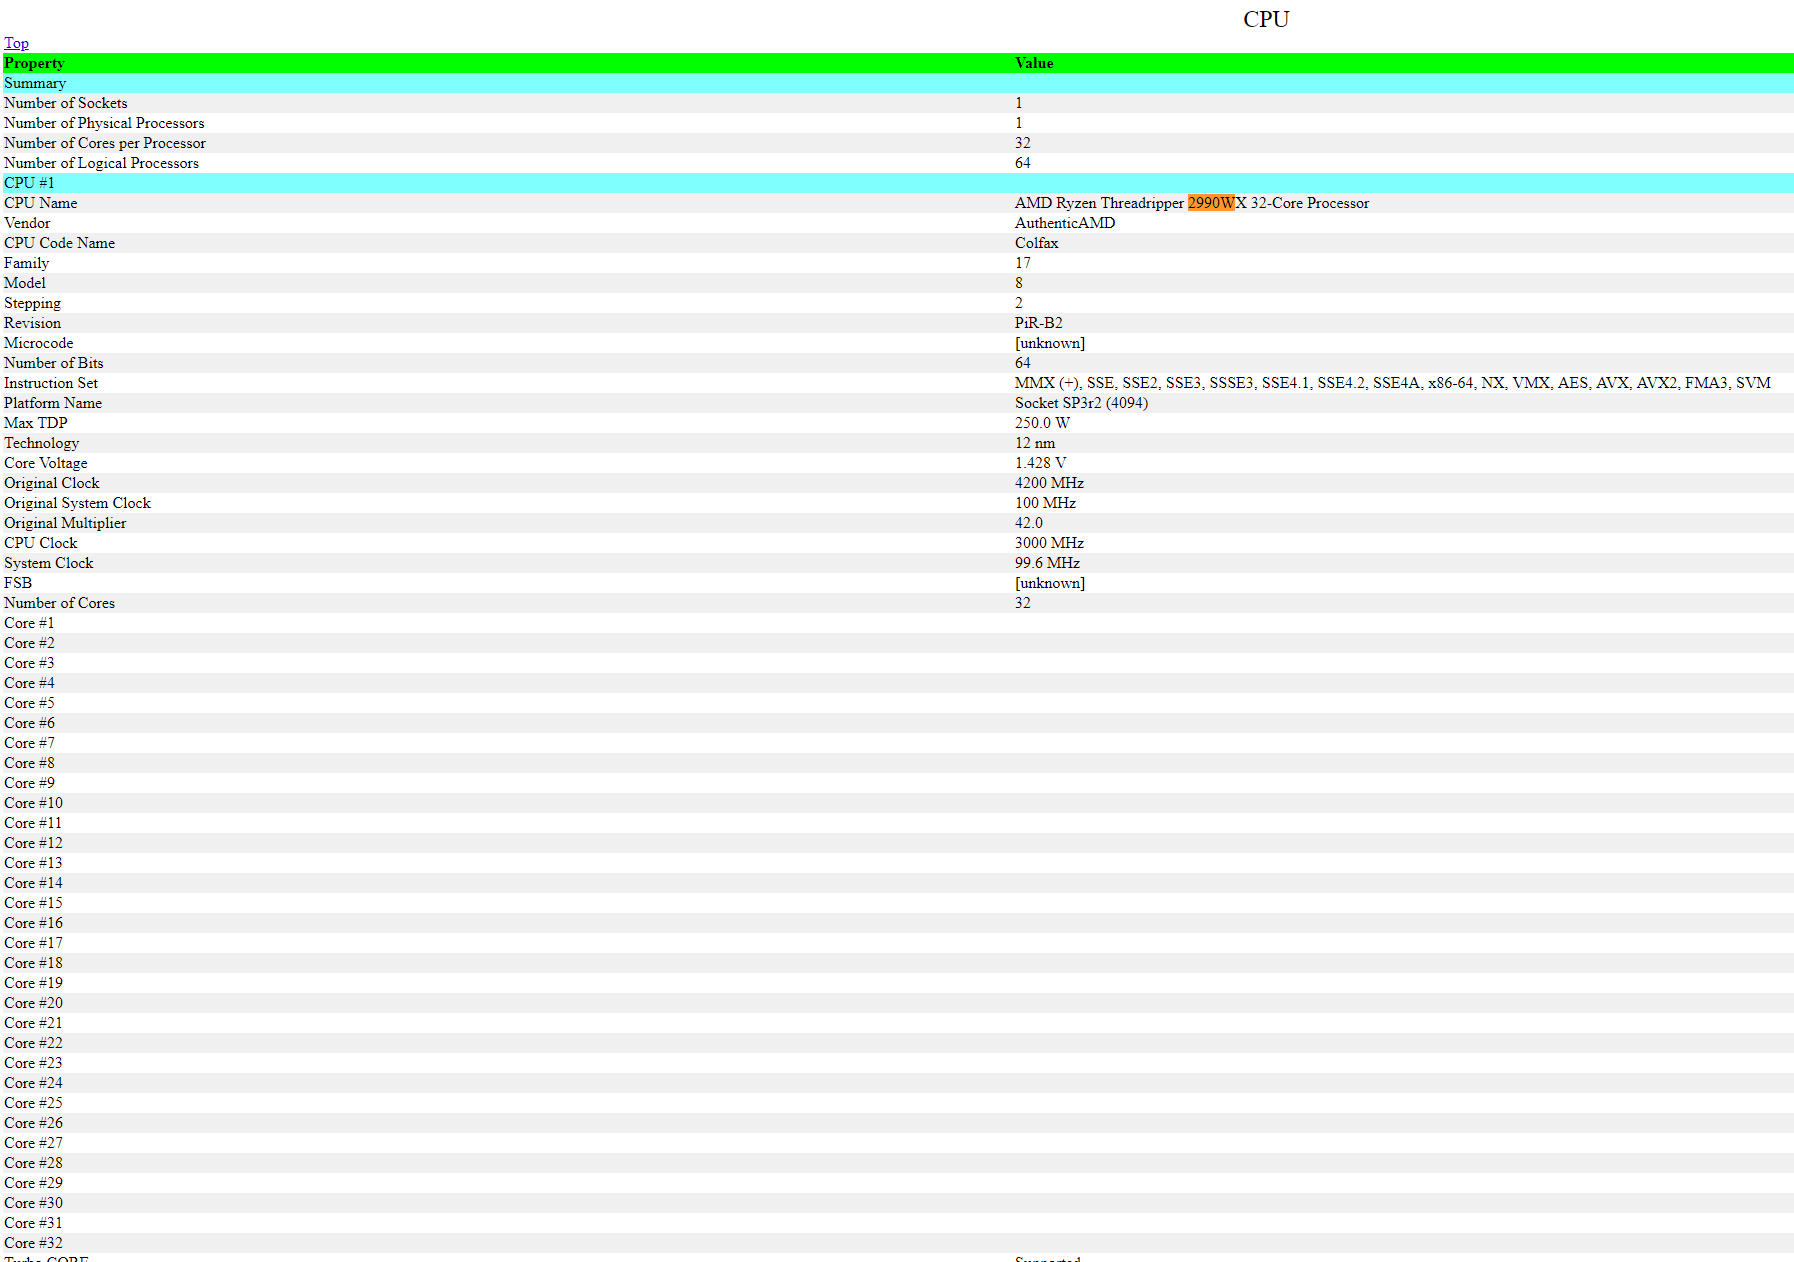Click the Property column header

point(34,63)
